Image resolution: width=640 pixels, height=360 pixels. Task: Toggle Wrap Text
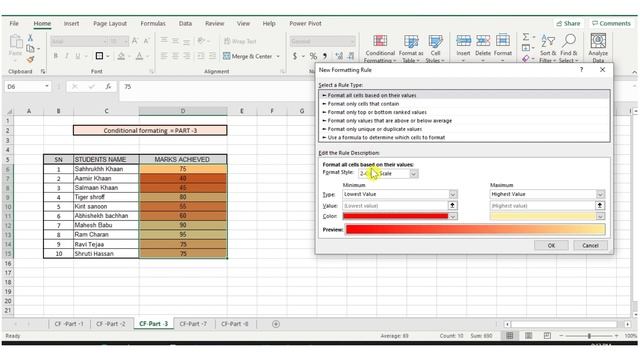point(240,41)
